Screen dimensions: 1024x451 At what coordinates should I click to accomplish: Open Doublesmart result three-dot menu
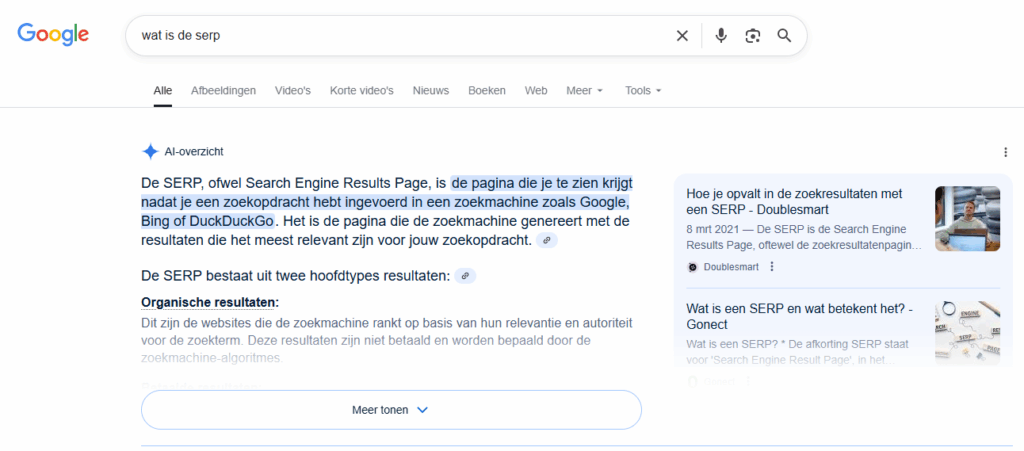tap(772, 266)
